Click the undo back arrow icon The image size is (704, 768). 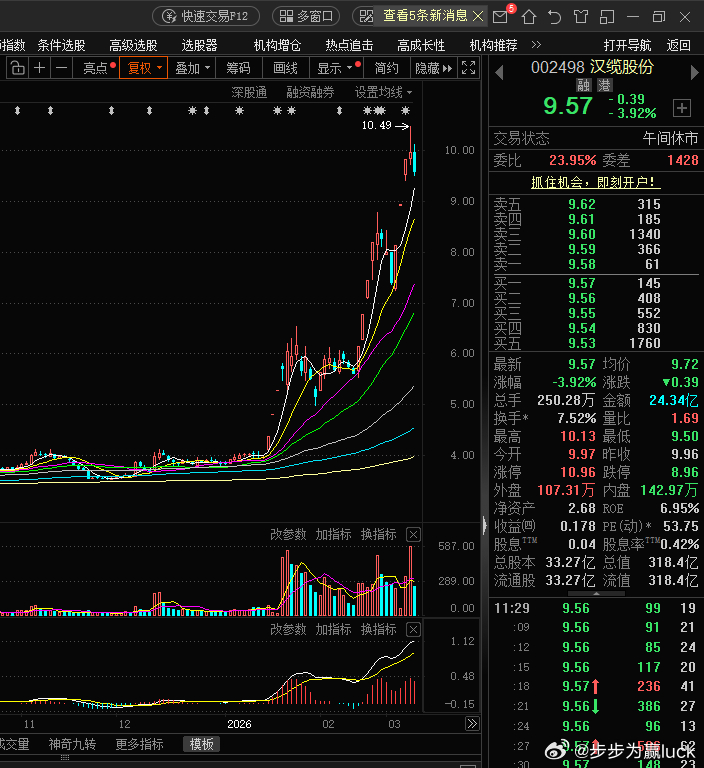(x=555, y=17)
